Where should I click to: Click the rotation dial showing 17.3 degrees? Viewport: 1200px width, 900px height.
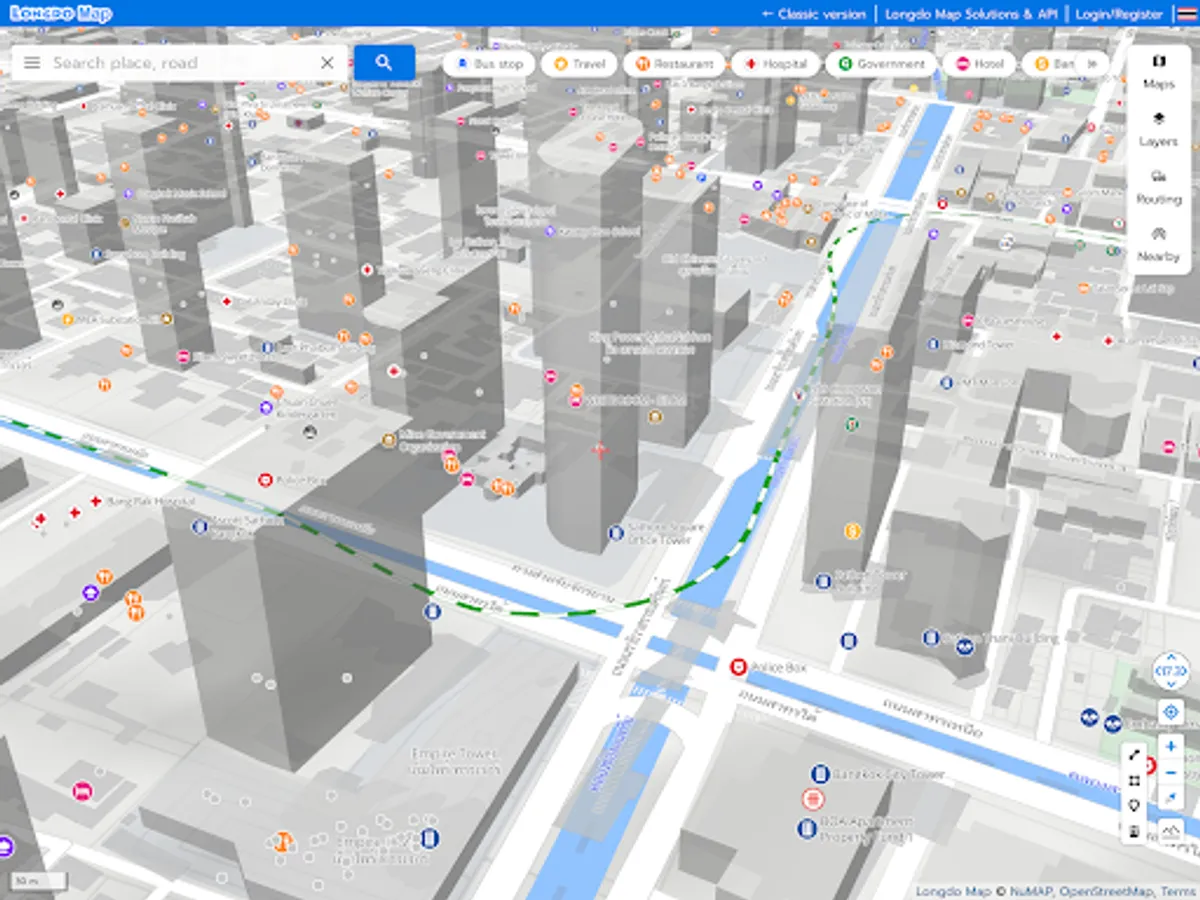click(1170, 671)
